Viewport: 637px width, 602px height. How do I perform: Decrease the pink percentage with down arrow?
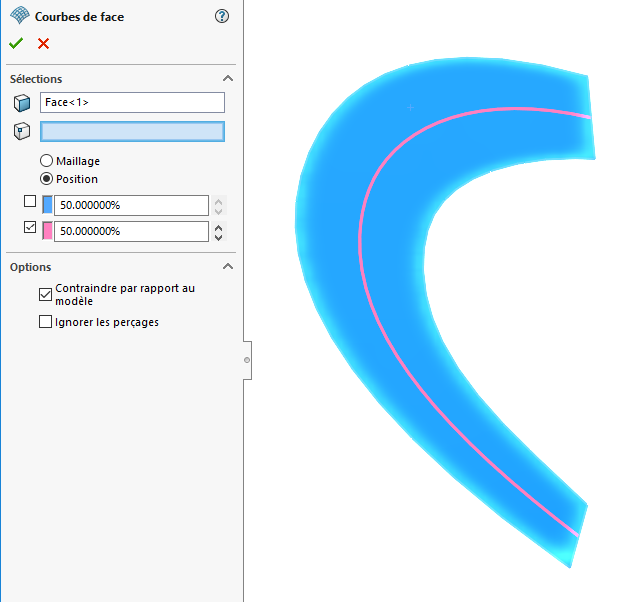(x=219, y=237)
